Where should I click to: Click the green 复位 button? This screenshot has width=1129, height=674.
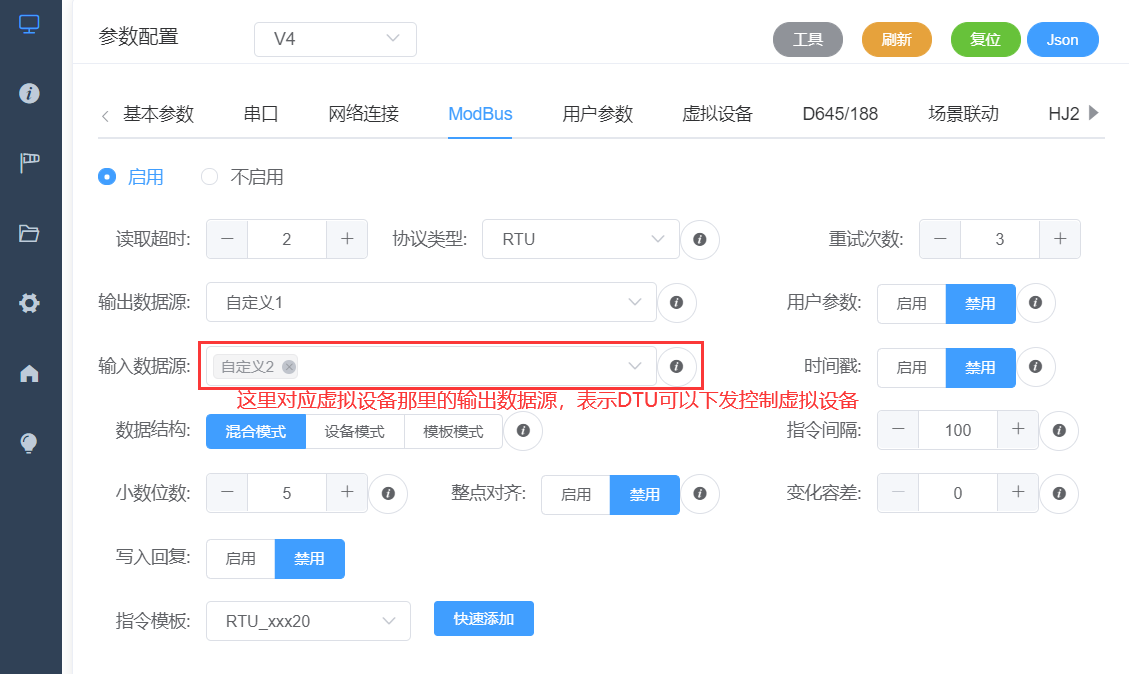(x=985, y=39)
